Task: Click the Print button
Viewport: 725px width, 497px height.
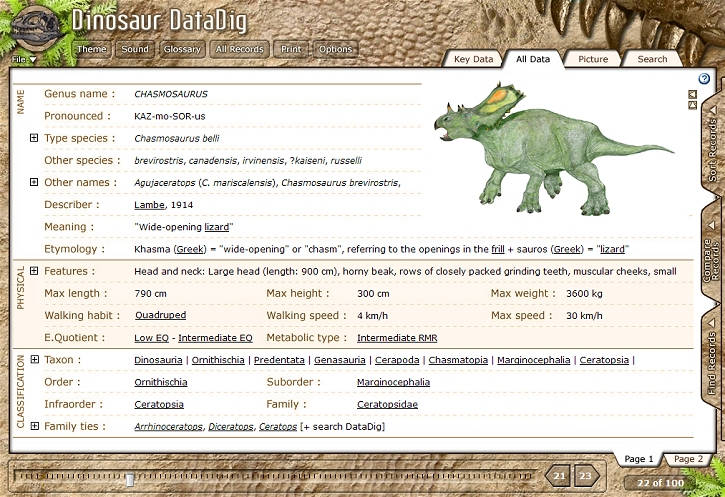Action: click(291, 49)
